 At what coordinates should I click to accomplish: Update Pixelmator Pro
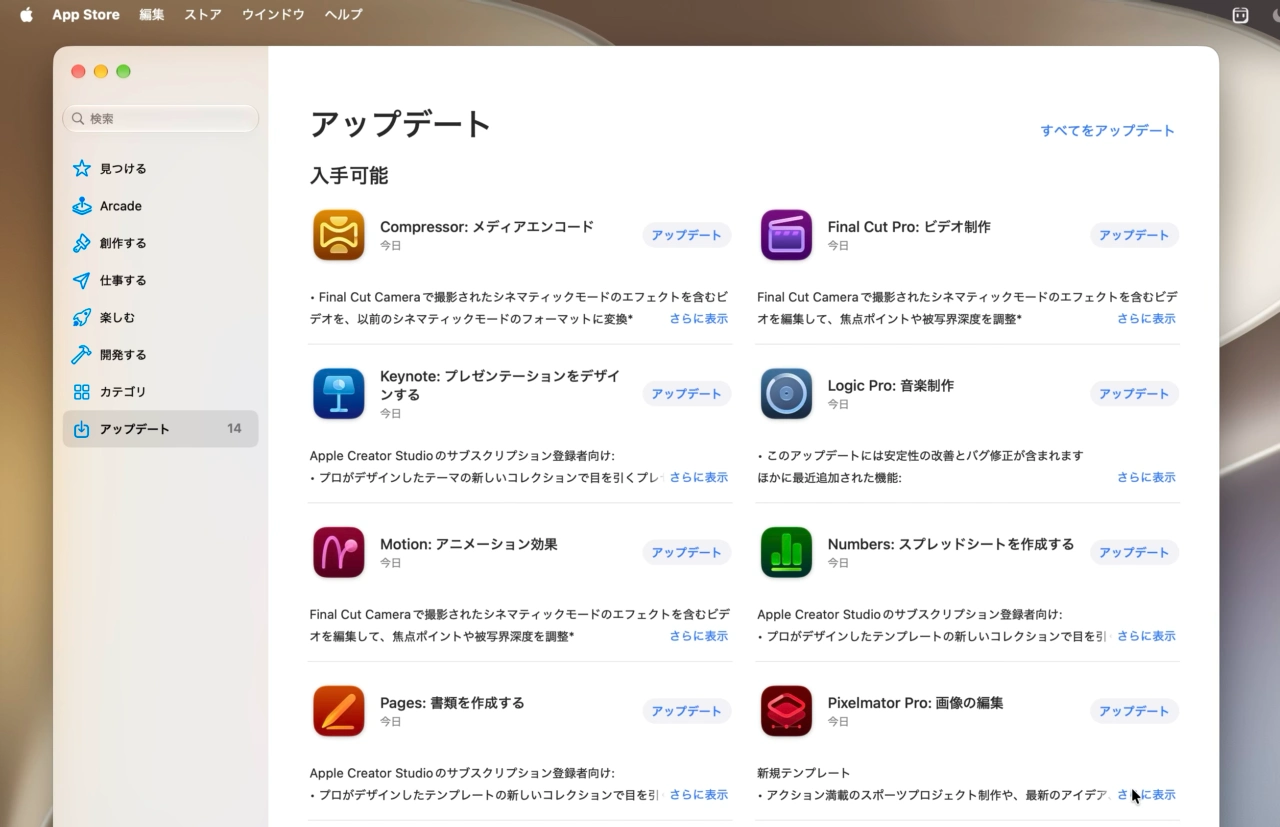point(1134,711)
